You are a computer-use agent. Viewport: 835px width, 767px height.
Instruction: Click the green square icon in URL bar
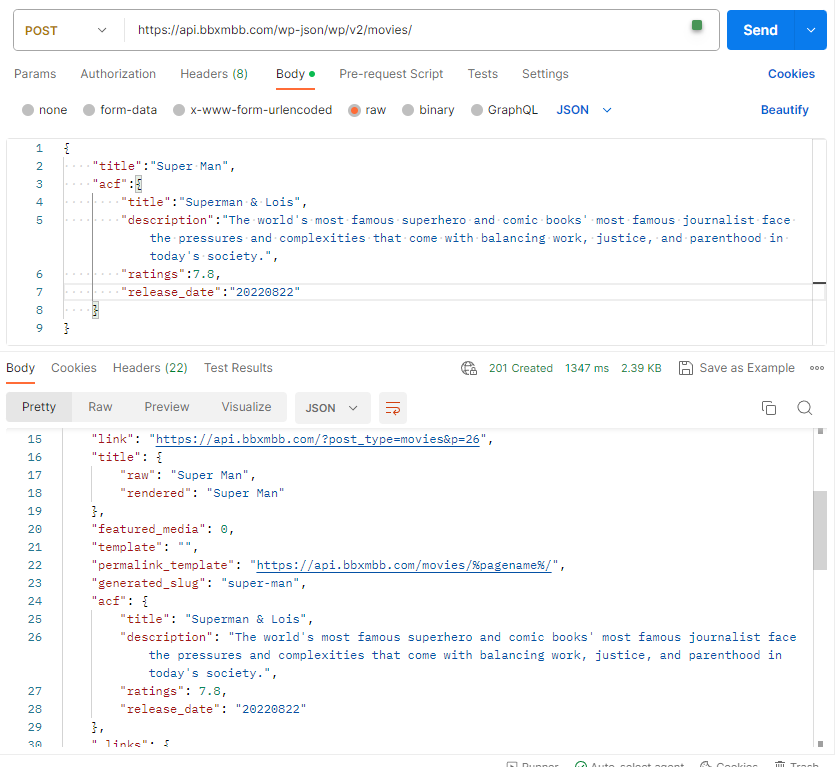coord(697,25)
